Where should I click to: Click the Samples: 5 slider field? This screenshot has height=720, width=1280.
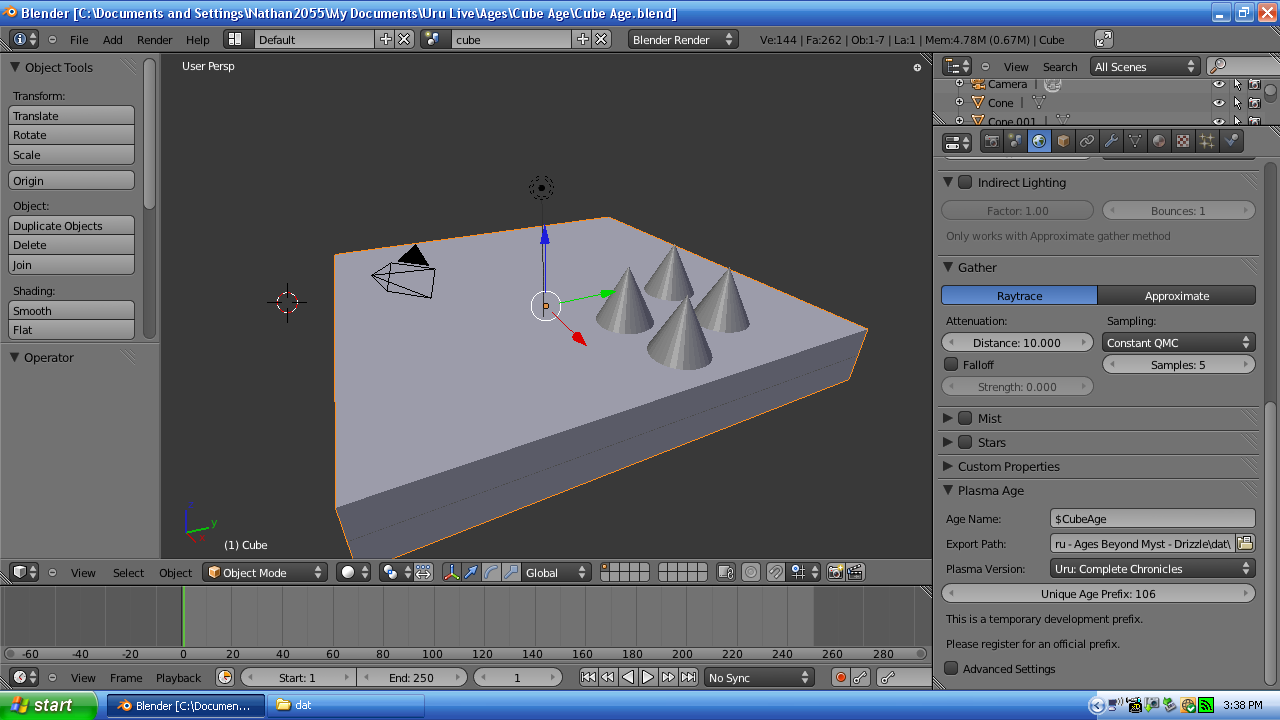1179,365
